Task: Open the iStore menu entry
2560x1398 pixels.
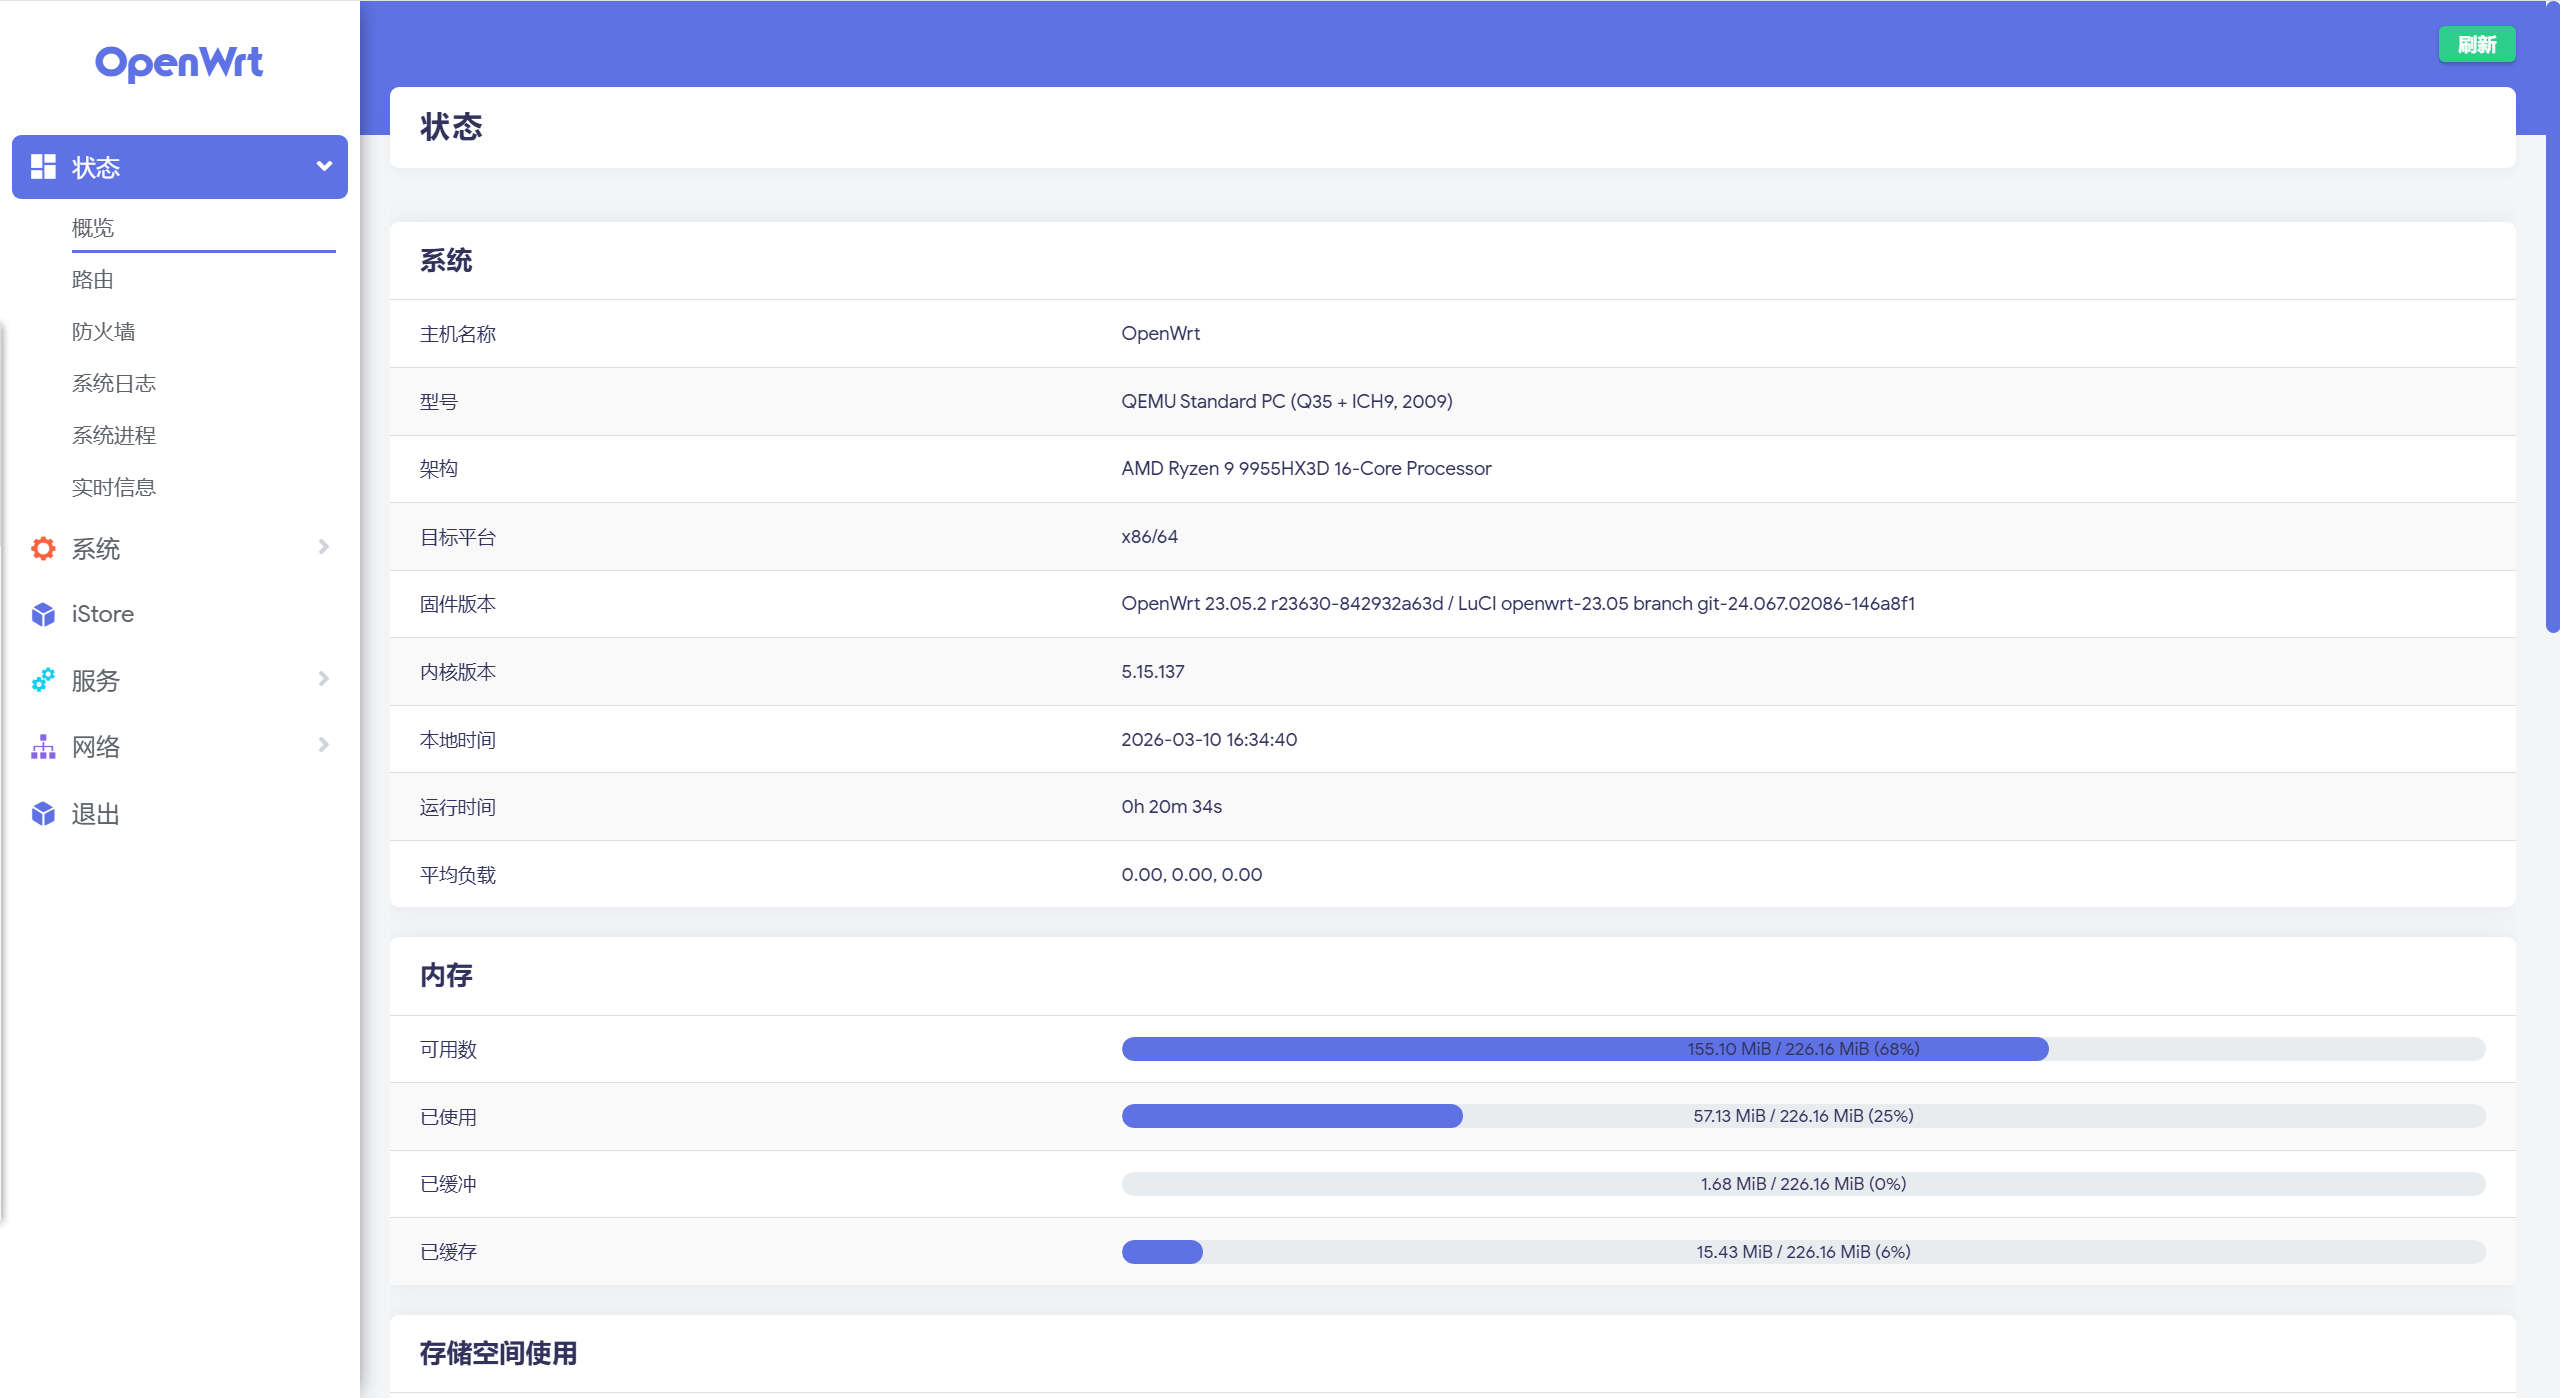Action: [103, 614]
